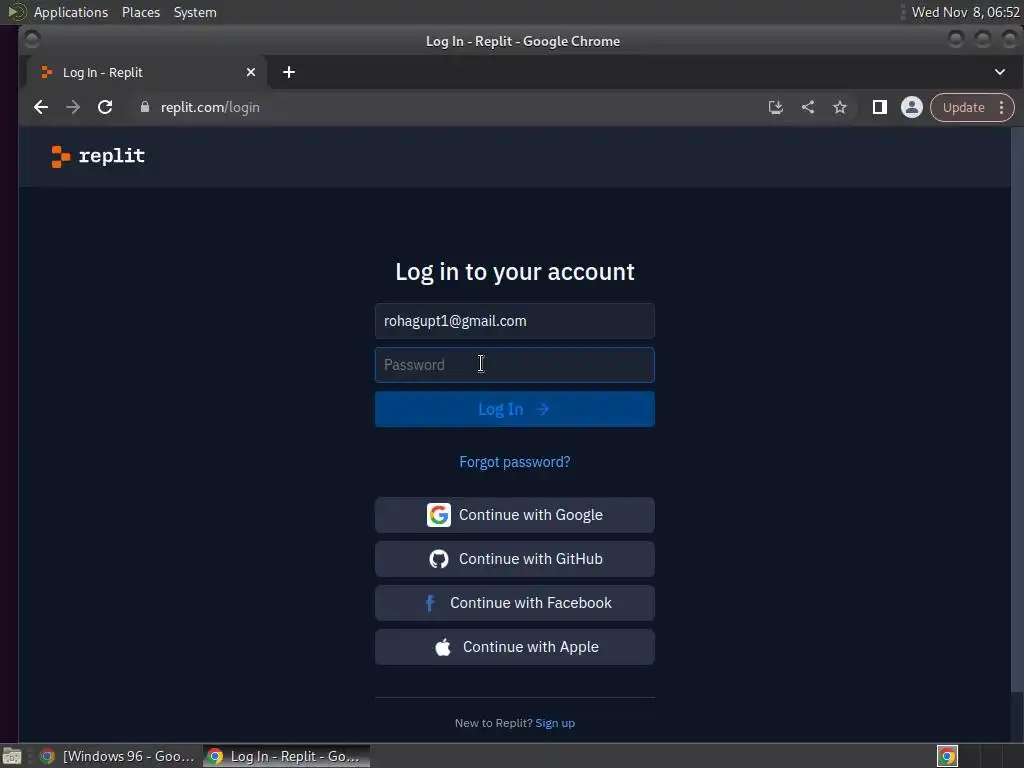The height and width of the screenshot is (768, 1024).
Task: Select Log In - Replit taskbar entry
Action: [x=286, y=756]
